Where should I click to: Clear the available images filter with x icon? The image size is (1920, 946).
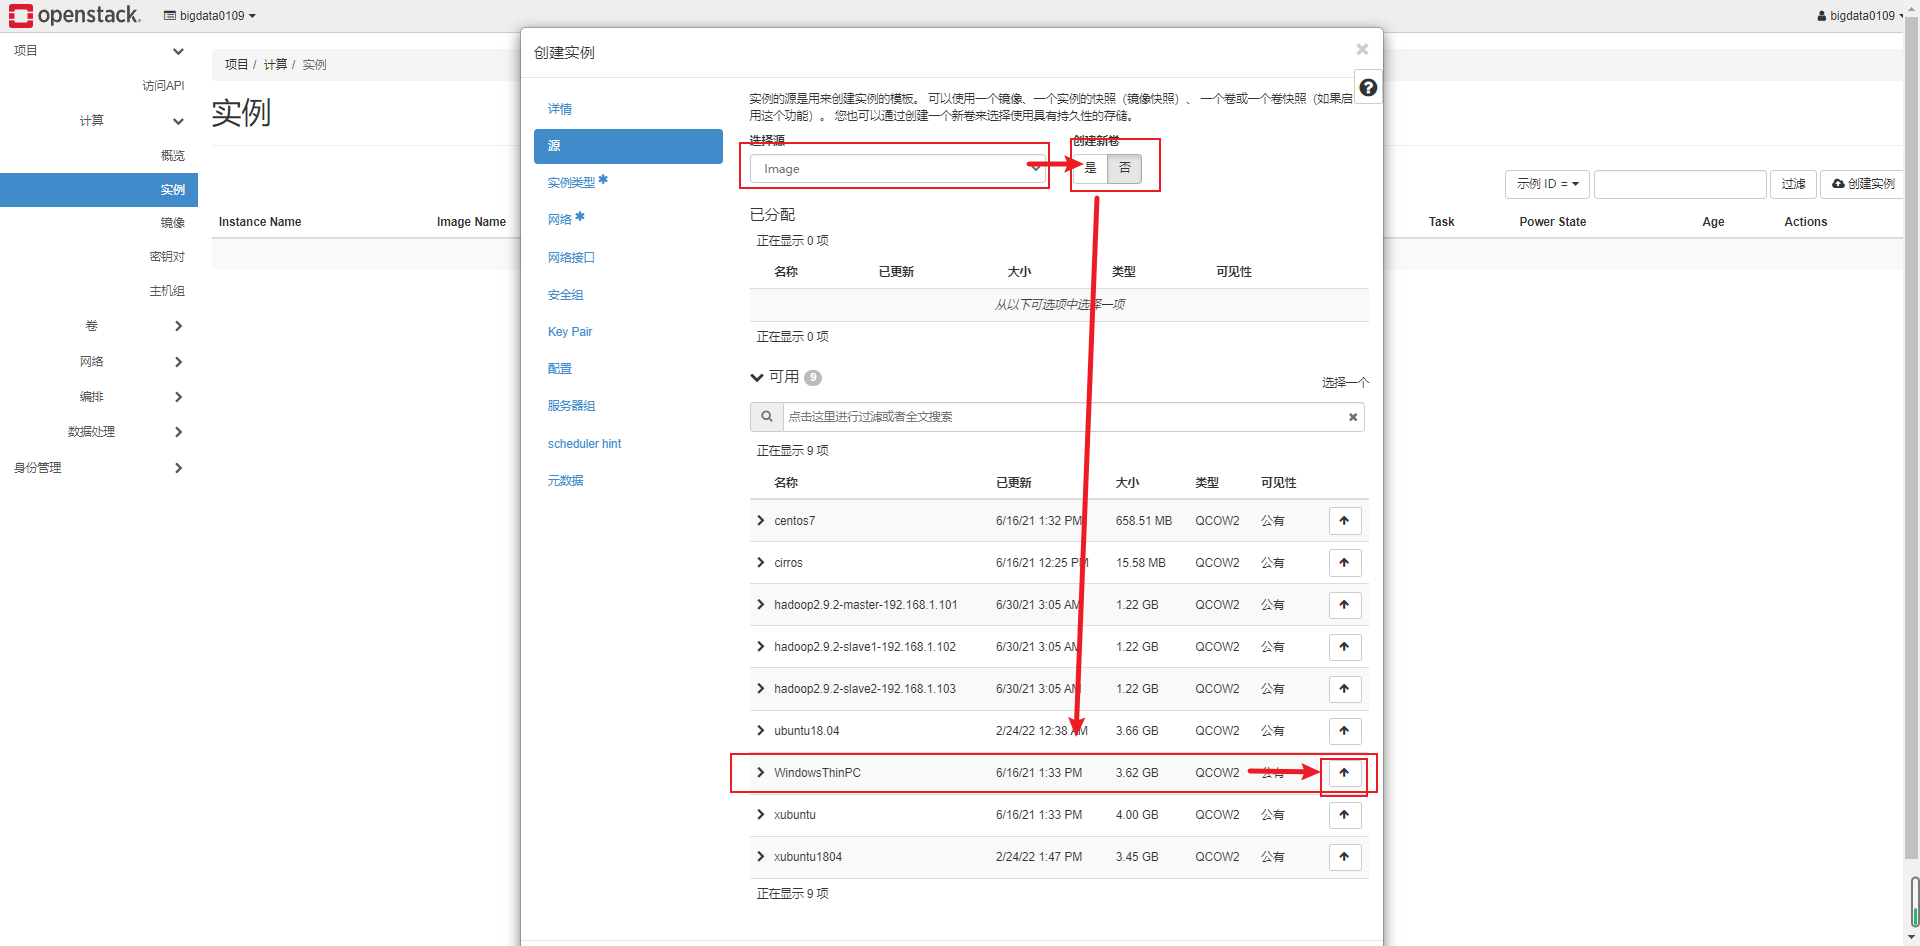coord(1353,417)
